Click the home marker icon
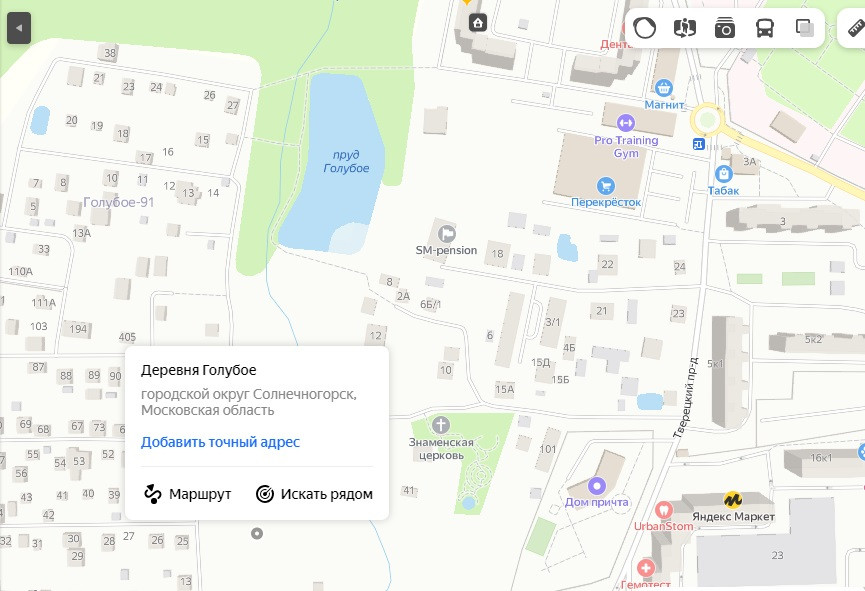Screen dimensions: 865x591 [x=478, y=23]
